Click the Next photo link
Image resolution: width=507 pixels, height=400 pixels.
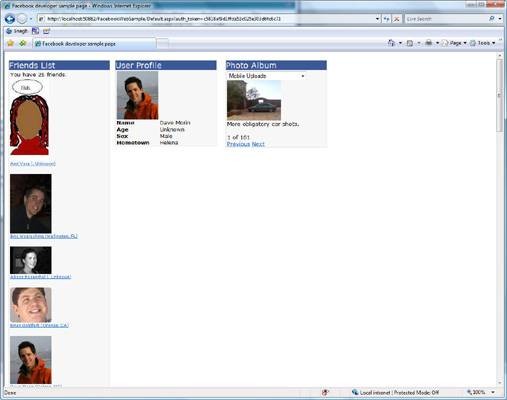coord(258,144)
